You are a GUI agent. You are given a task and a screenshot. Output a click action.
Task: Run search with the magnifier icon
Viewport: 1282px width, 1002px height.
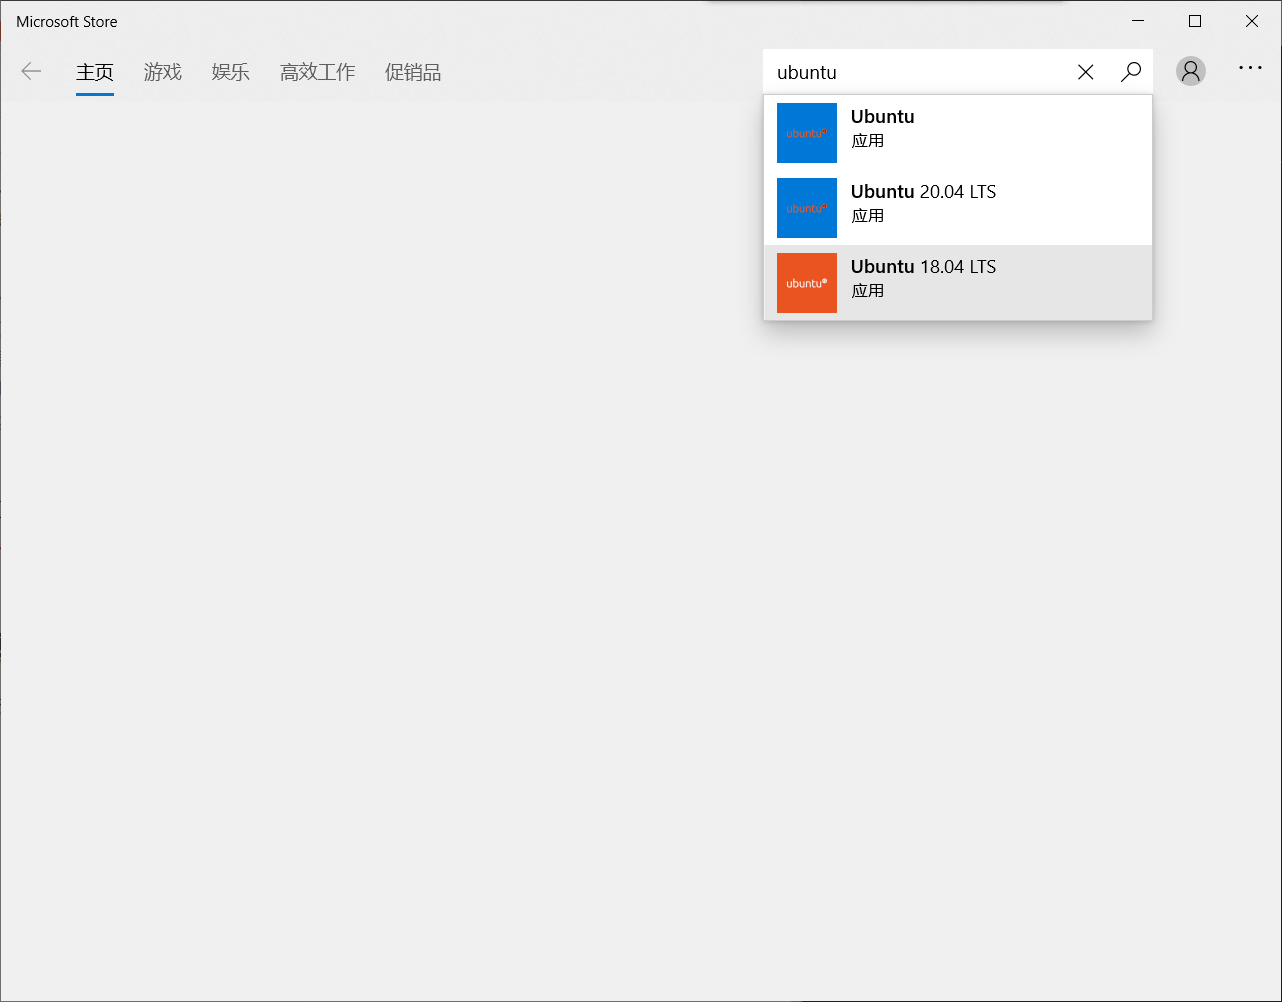point(1131,72)
